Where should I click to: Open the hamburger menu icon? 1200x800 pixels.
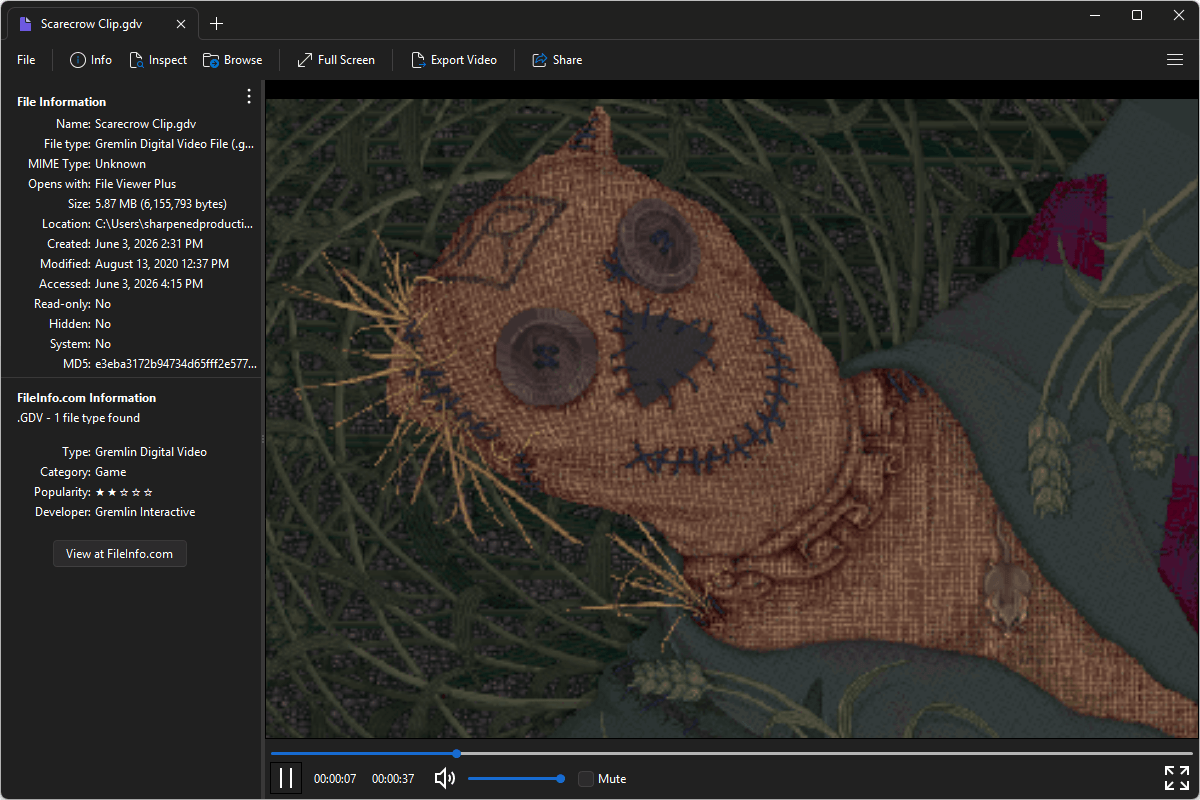[1175, 60]
